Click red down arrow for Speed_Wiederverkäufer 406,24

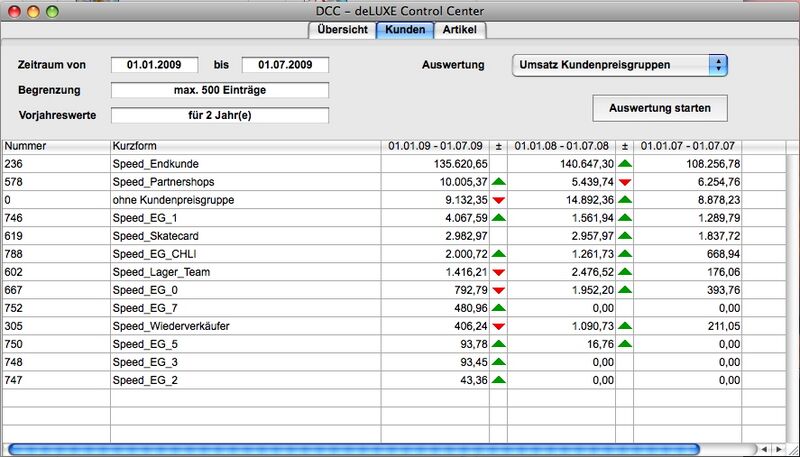498,326
